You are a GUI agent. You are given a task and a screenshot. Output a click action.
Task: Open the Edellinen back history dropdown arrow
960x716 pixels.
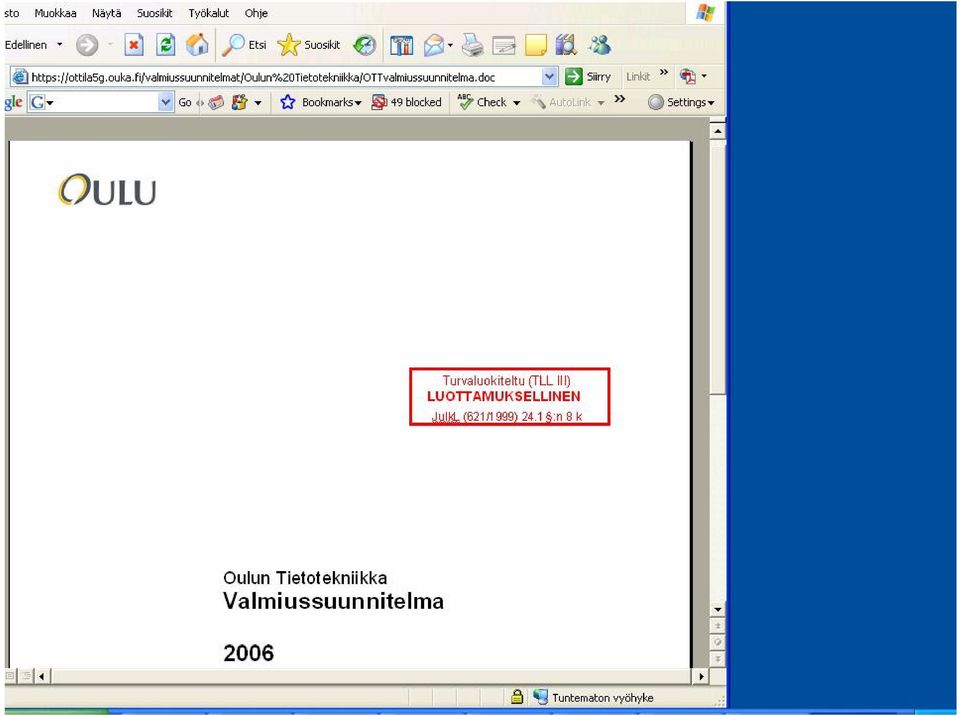(x=59, y=45)
